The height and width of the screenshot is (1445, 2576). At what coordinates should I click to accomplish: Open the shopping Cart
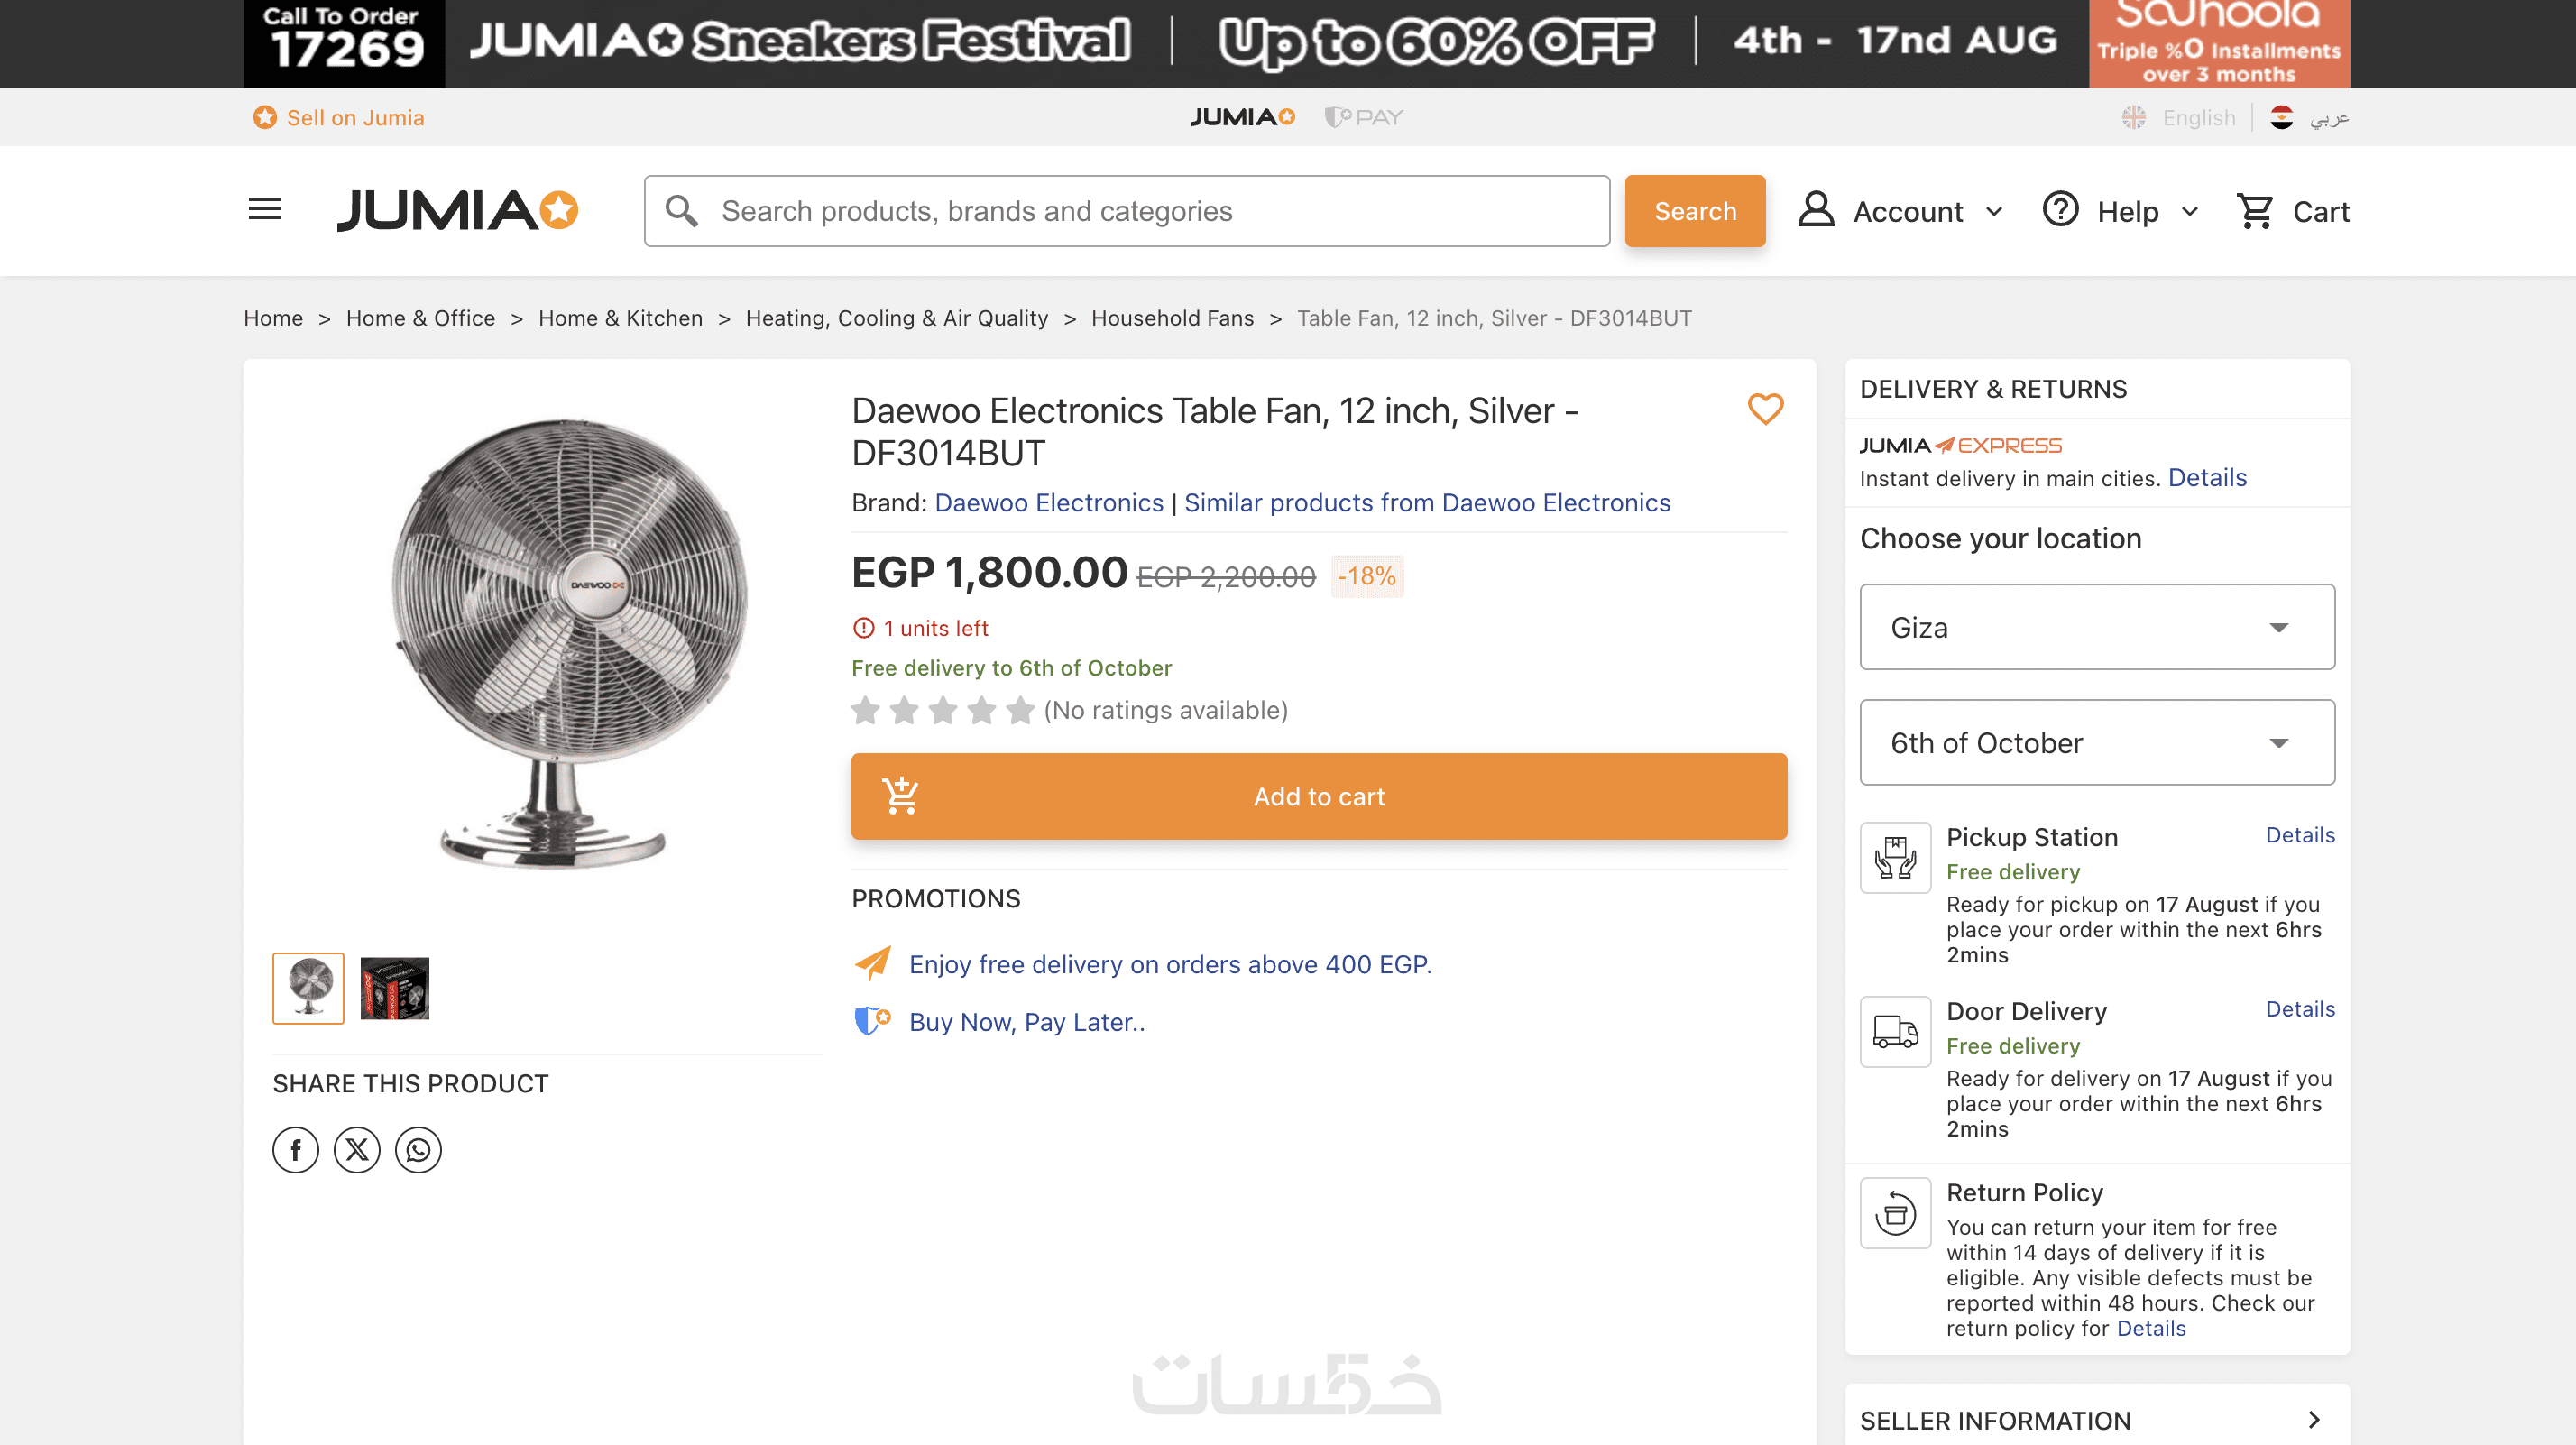click(2293, 211)
